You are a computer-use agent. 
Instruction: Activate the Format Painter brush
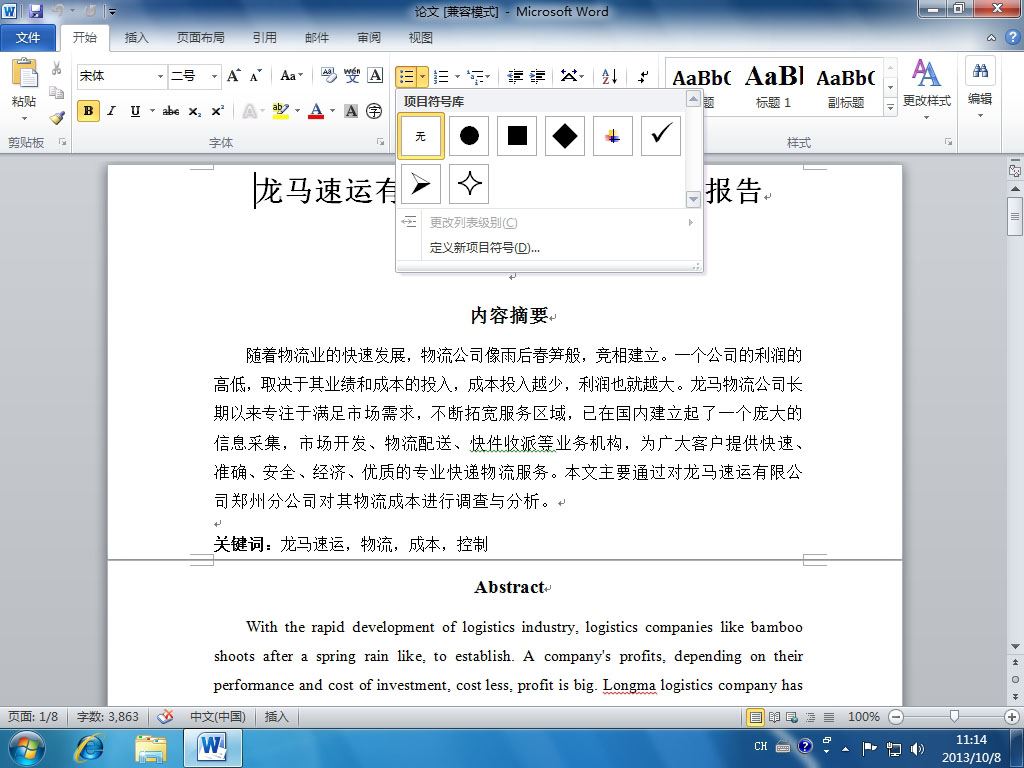(x=56, y=118)
